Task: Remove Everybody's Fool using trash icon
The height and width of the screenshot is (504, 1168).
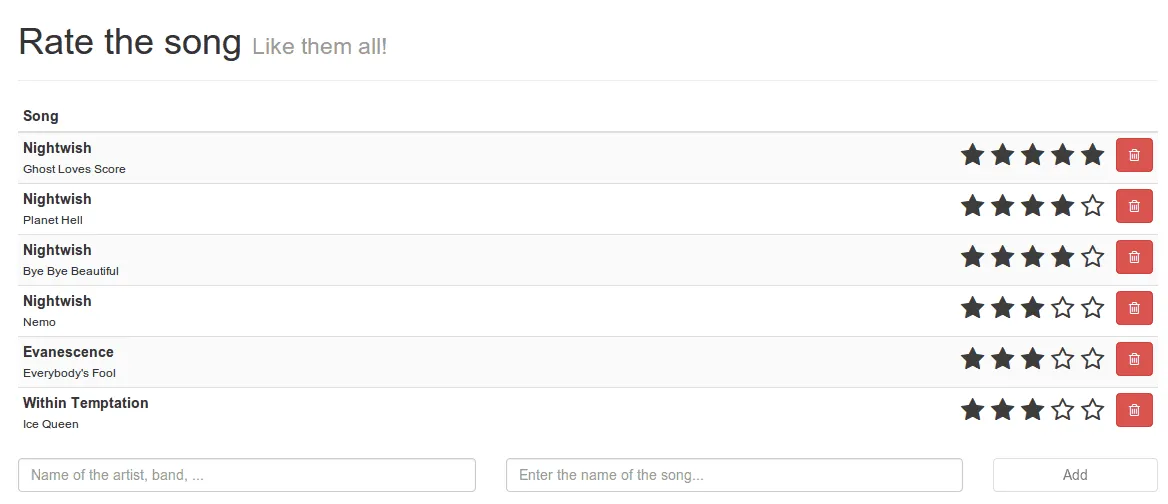Action: [x=1134, y=359]
